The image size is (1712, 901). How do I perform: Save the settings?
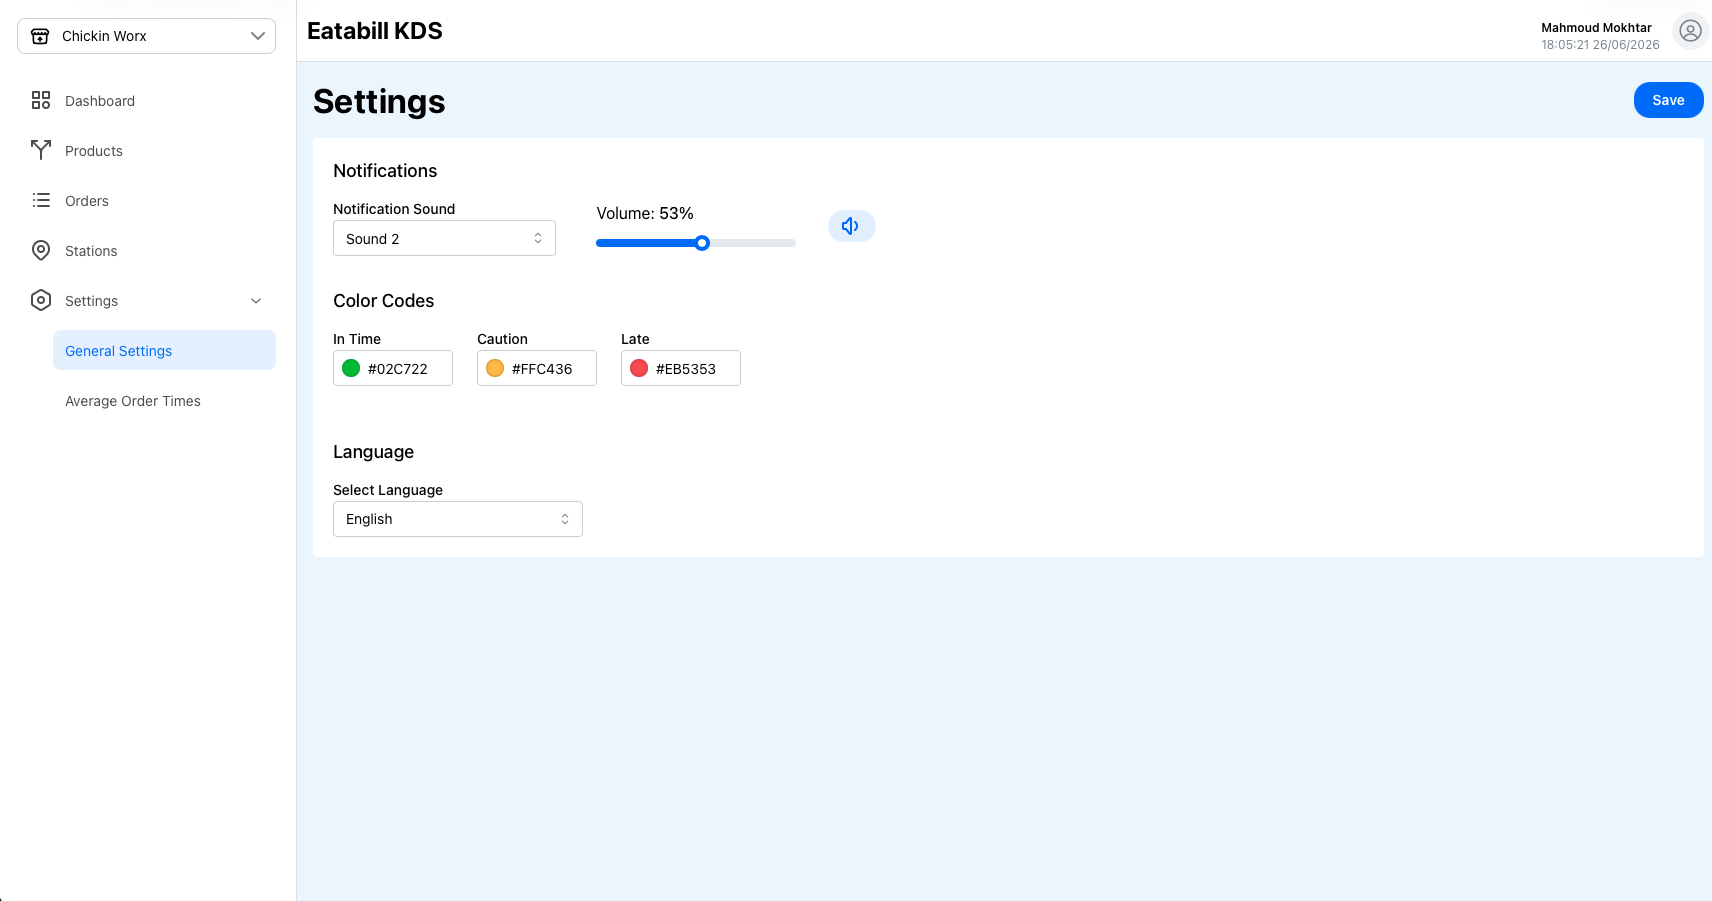tap(1668, 100)
